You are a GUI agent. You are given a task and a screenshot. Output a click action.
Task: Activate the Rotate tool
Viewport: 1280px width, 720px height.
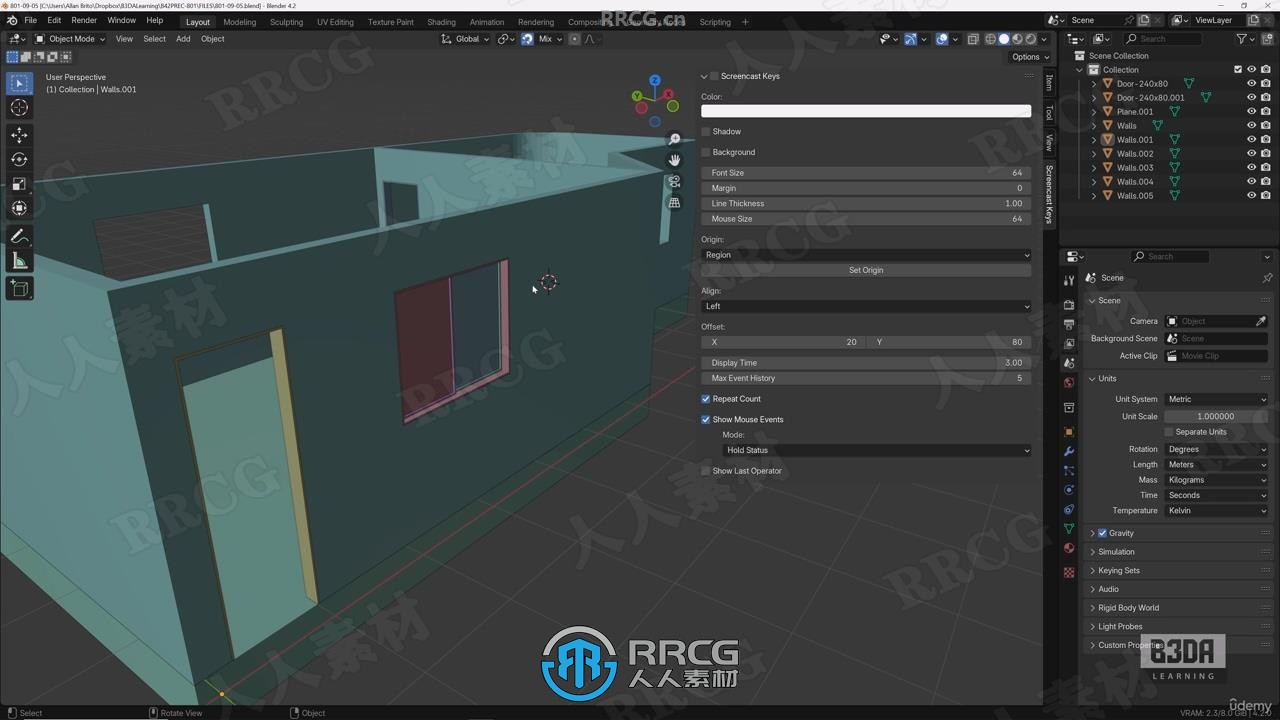19,159
